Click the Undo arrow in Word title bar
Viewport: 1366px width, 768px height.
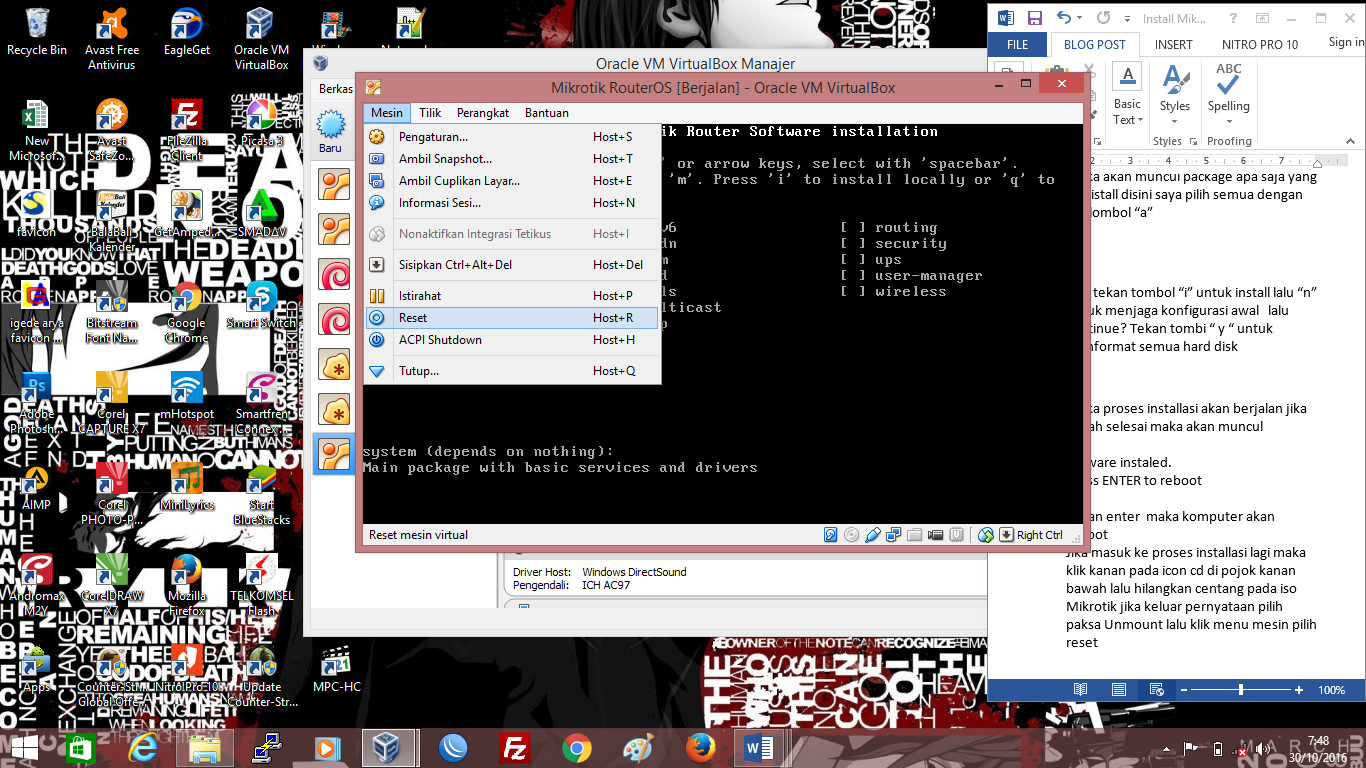coord(1063,18)
